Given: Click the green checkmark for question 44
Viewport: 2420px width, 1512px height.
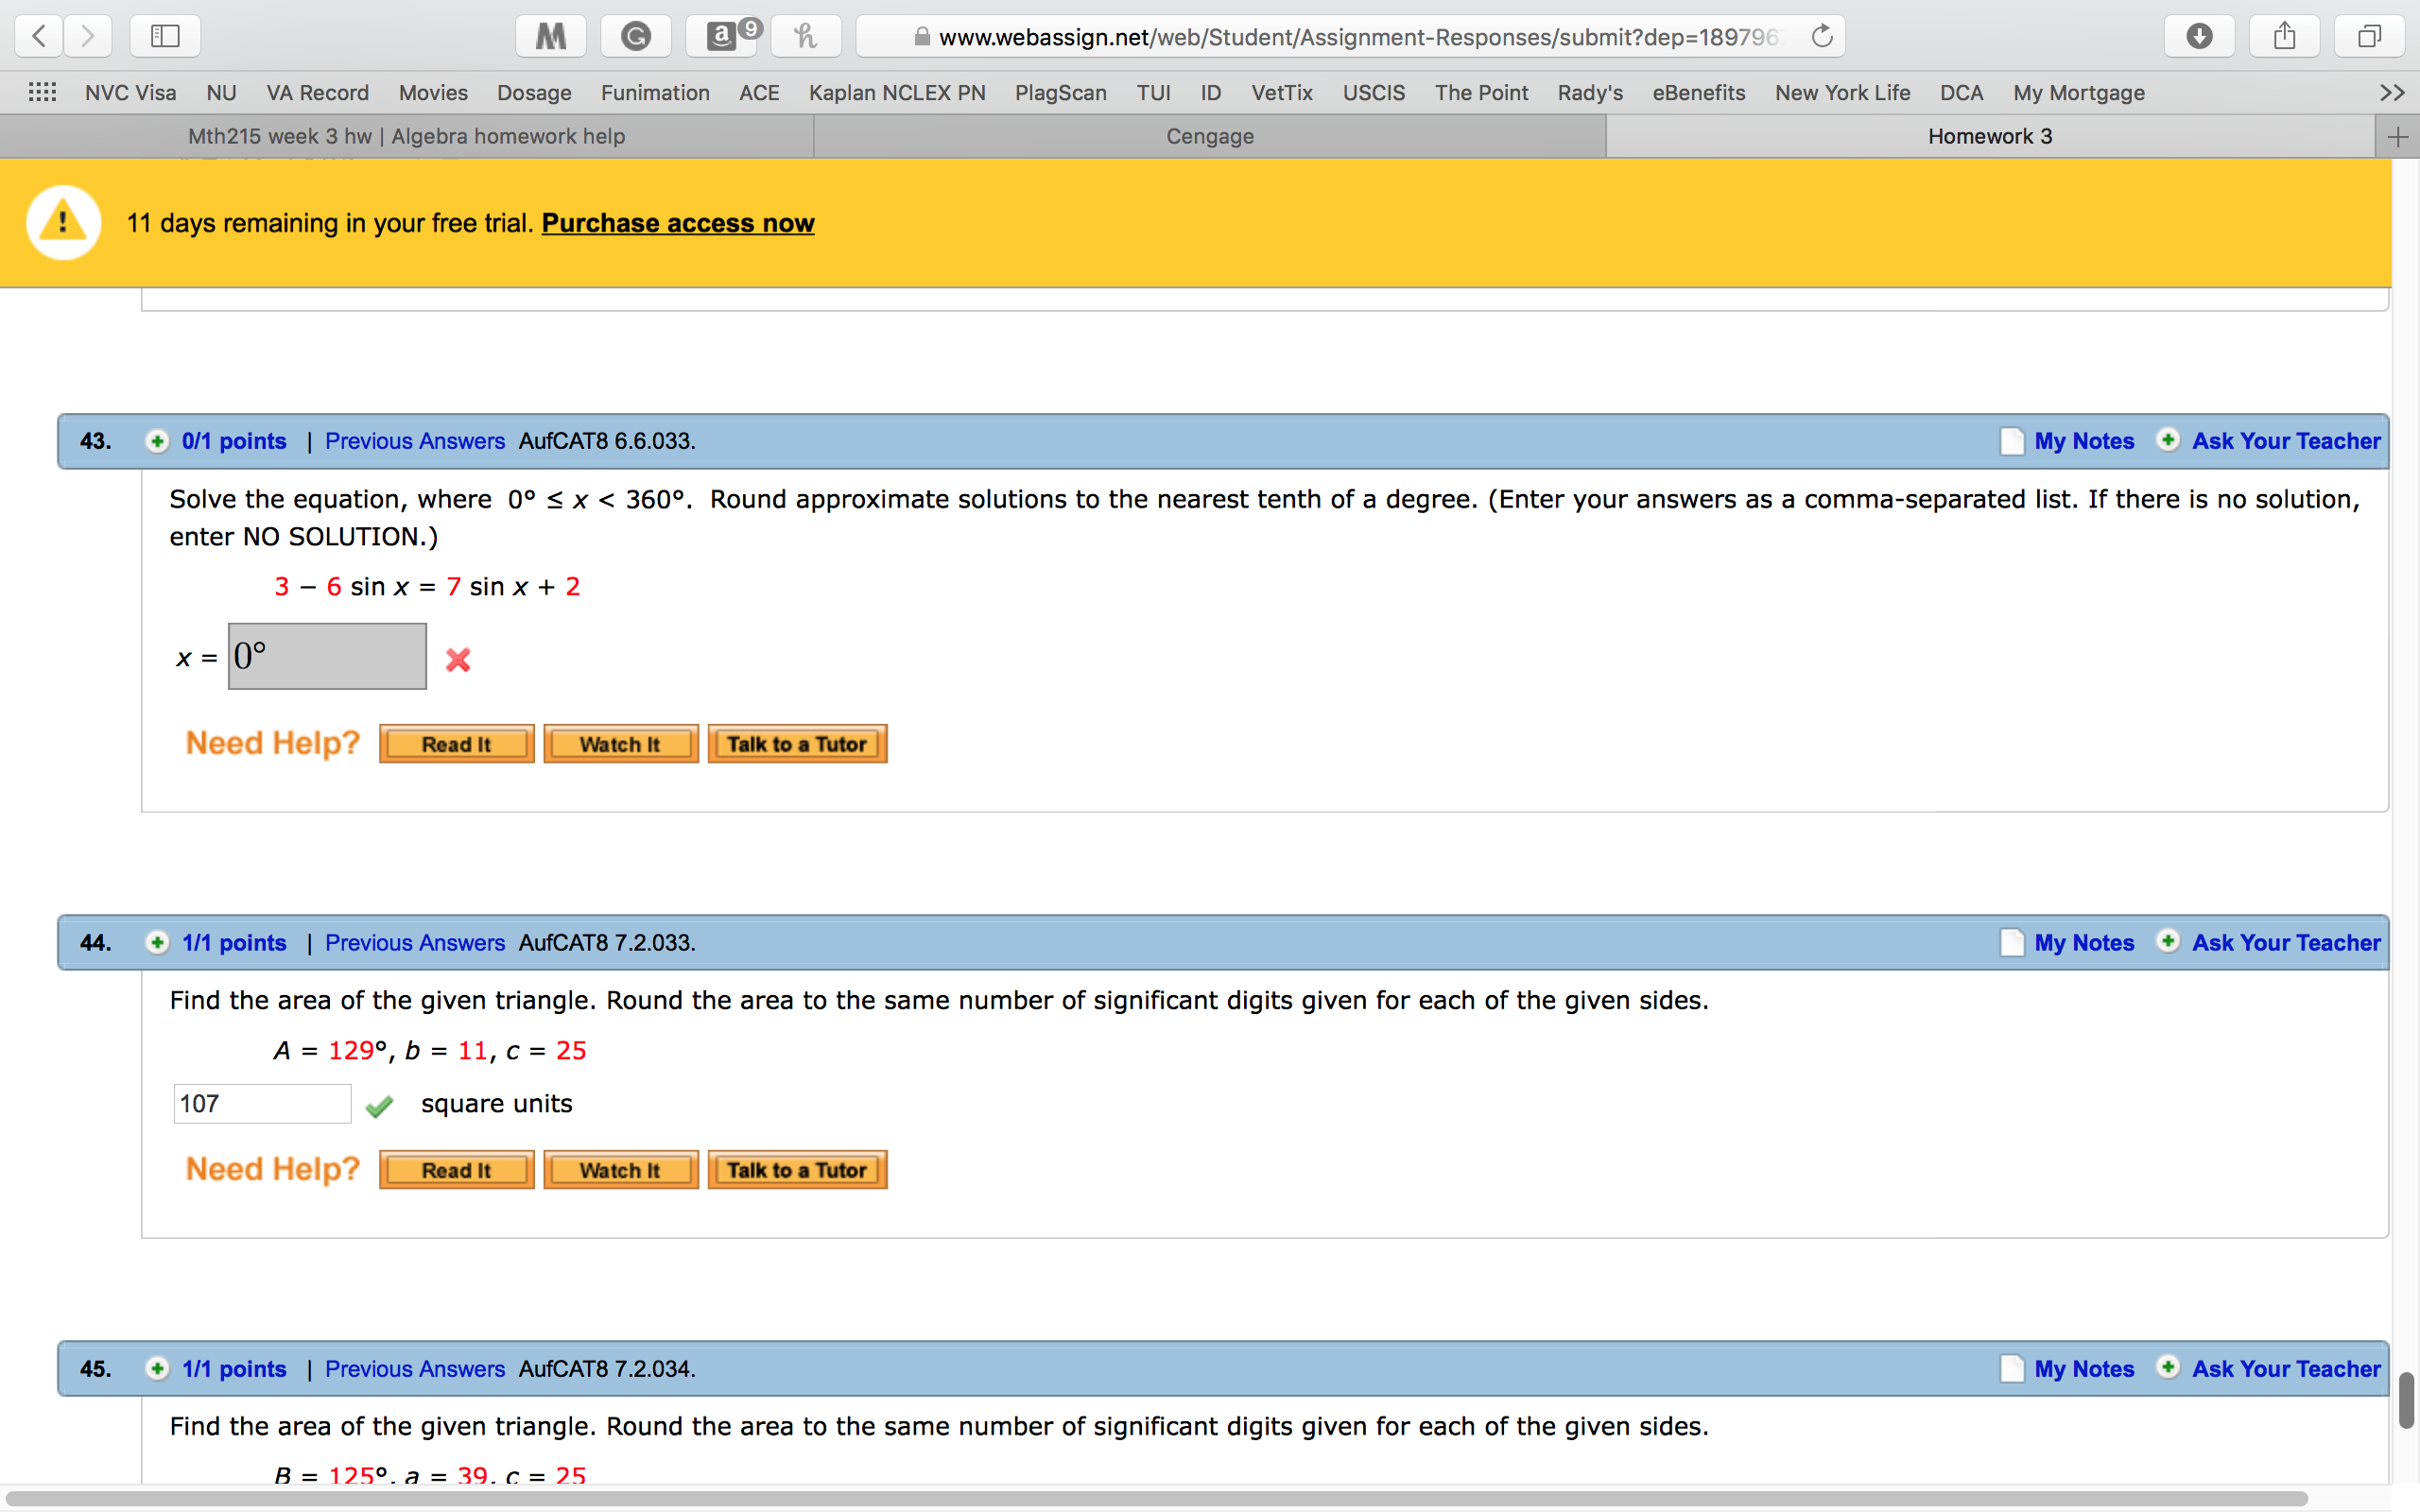Looking at the screenshot, I should click(x=379, y=1105).
